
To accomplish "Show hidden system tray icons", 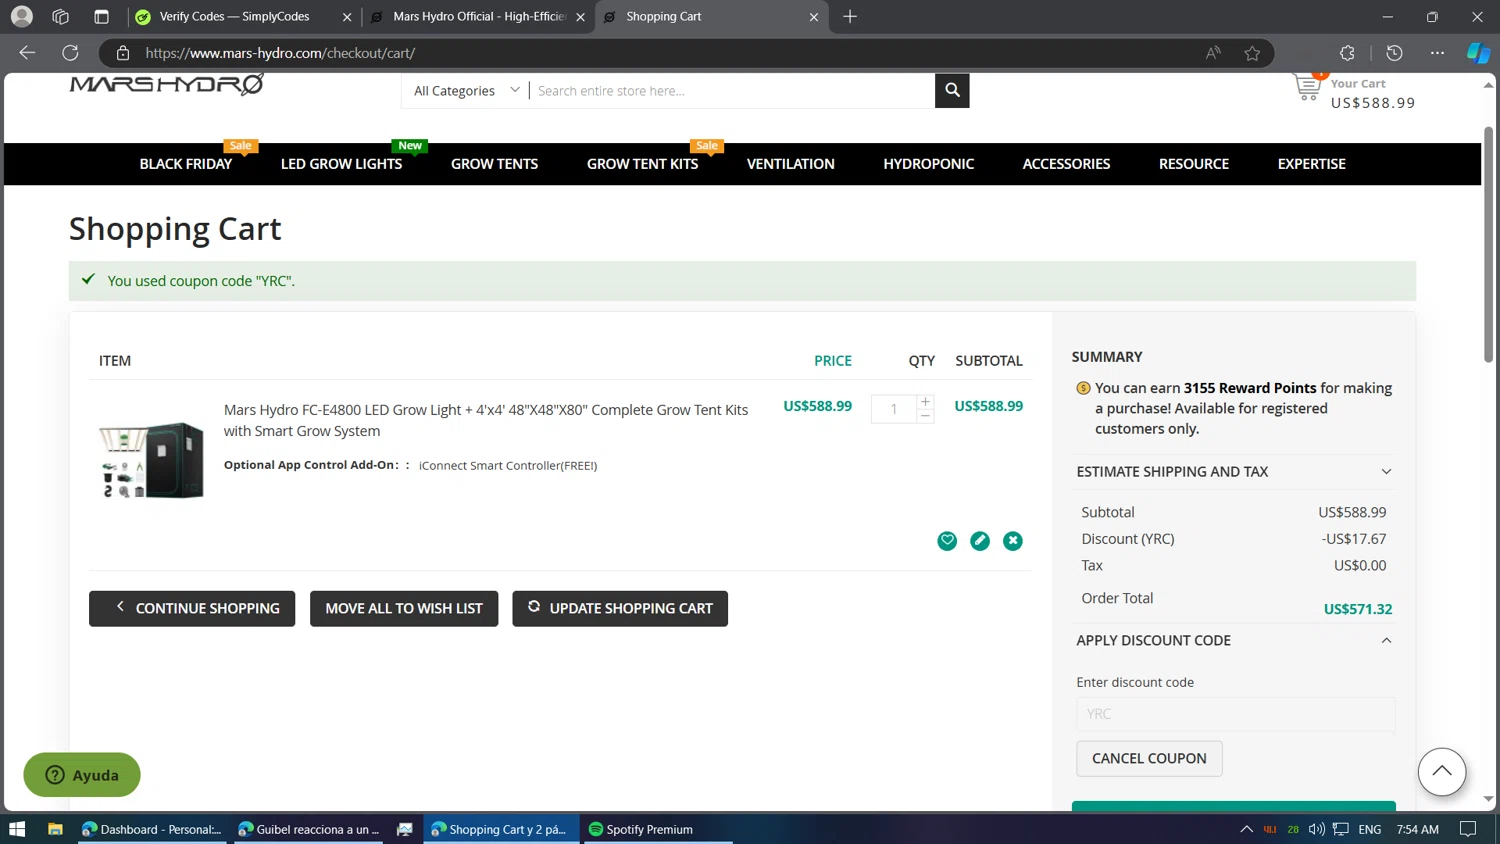I will [1246, 829].
